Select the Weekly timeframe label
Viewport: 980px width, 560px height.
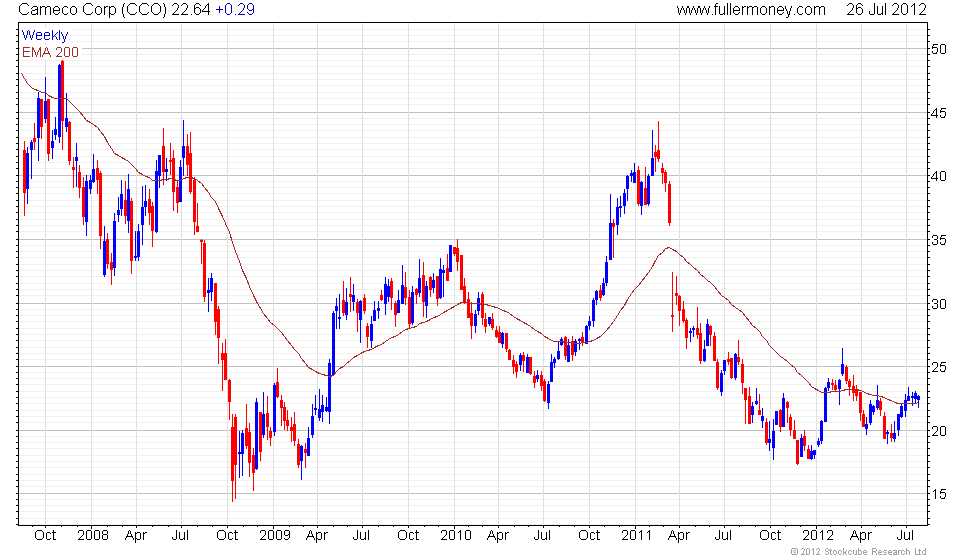(45, 35)
